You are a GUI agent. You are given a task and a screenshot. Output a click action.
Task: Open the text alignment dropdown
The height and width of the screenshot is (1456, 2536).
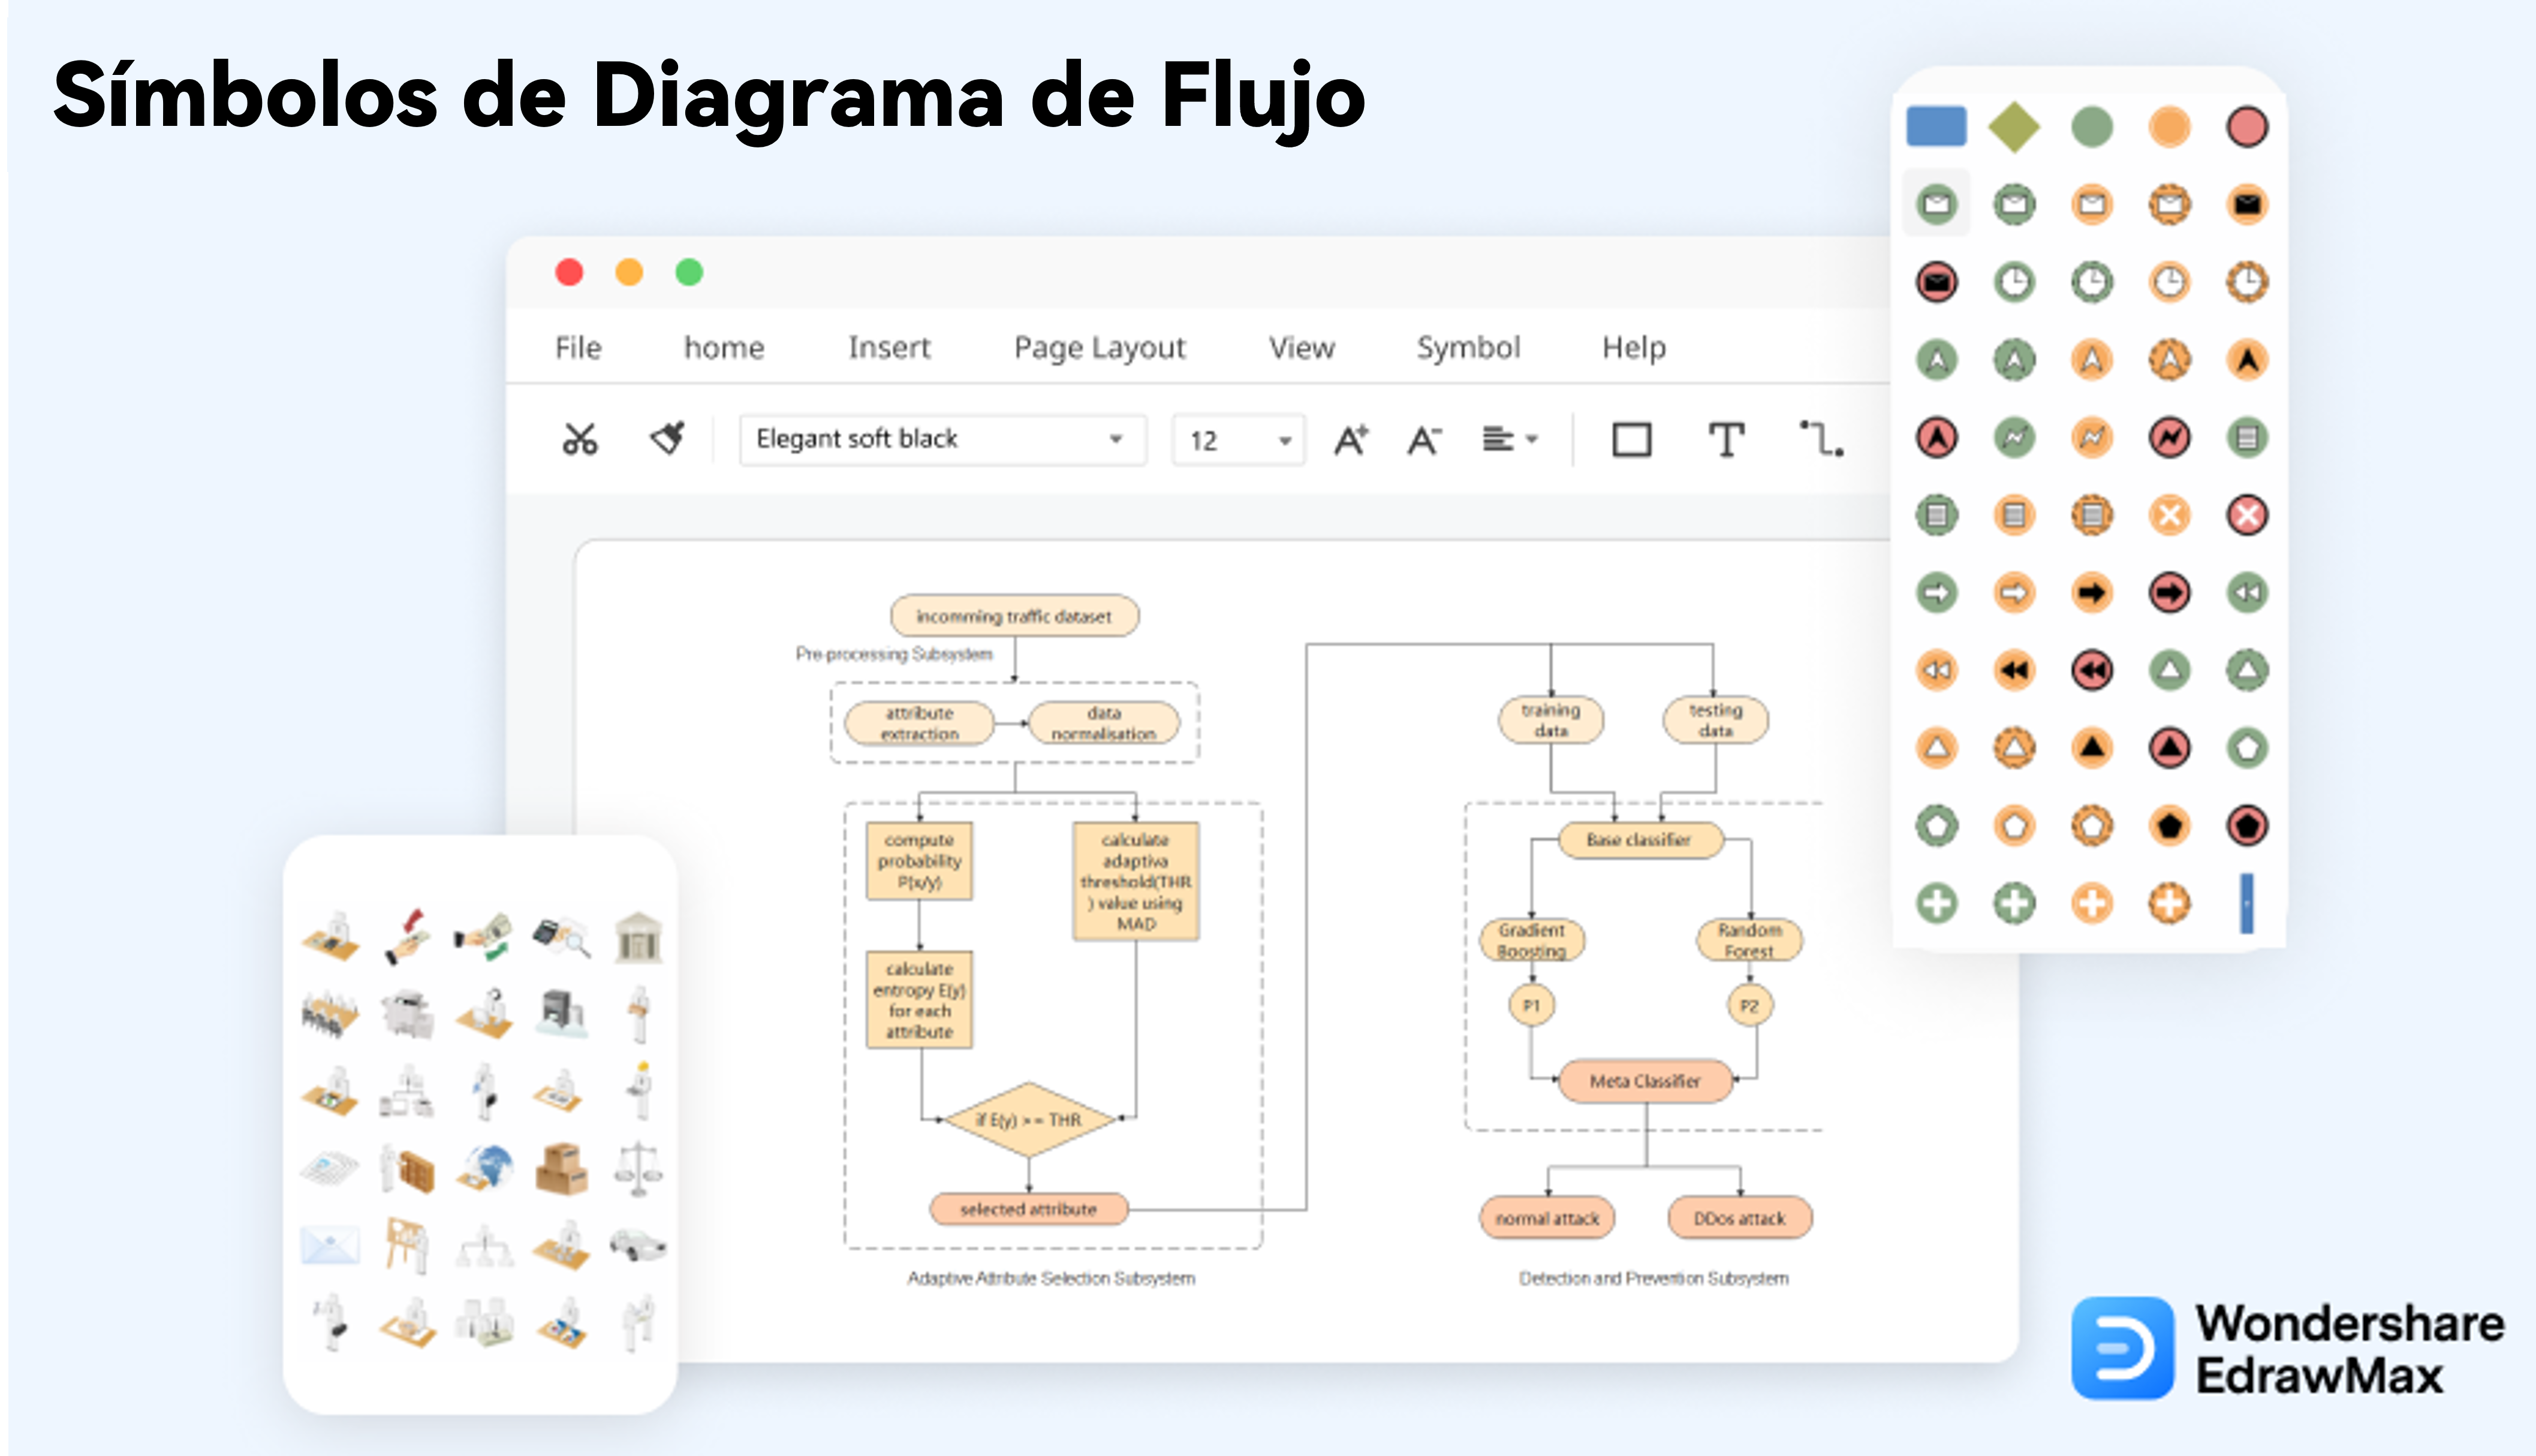pyautogui.click(x=1527, y=440)
